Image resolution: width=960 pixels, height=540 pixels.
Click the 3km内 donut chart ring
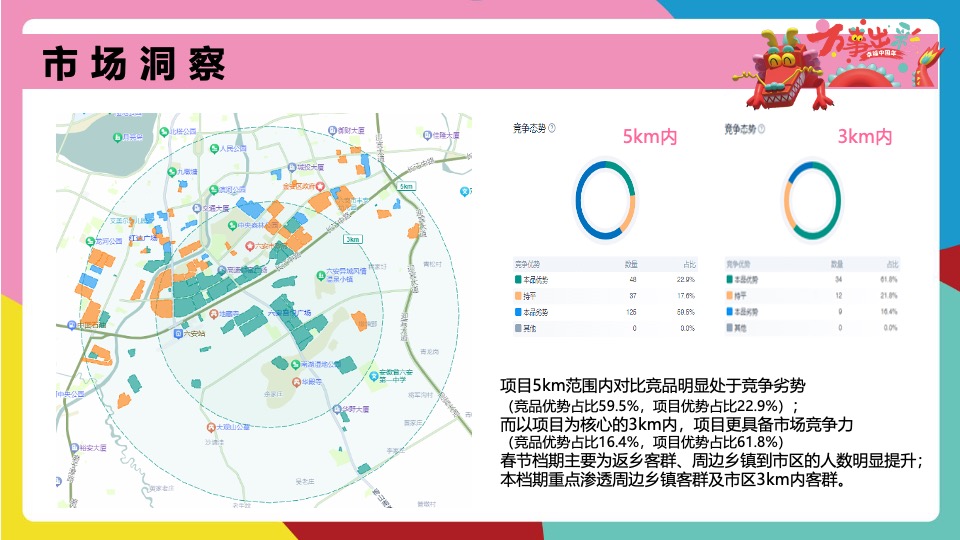(812, 200)
